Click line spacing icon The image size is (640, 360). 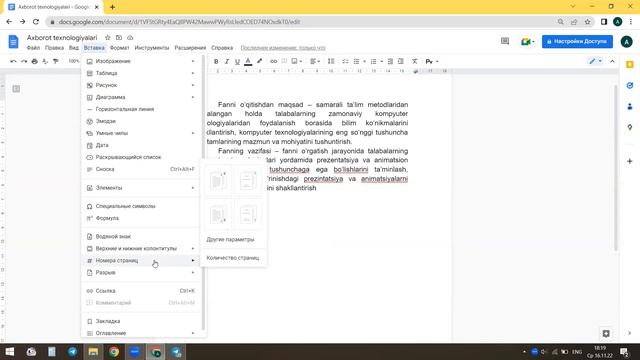point(331,61)
